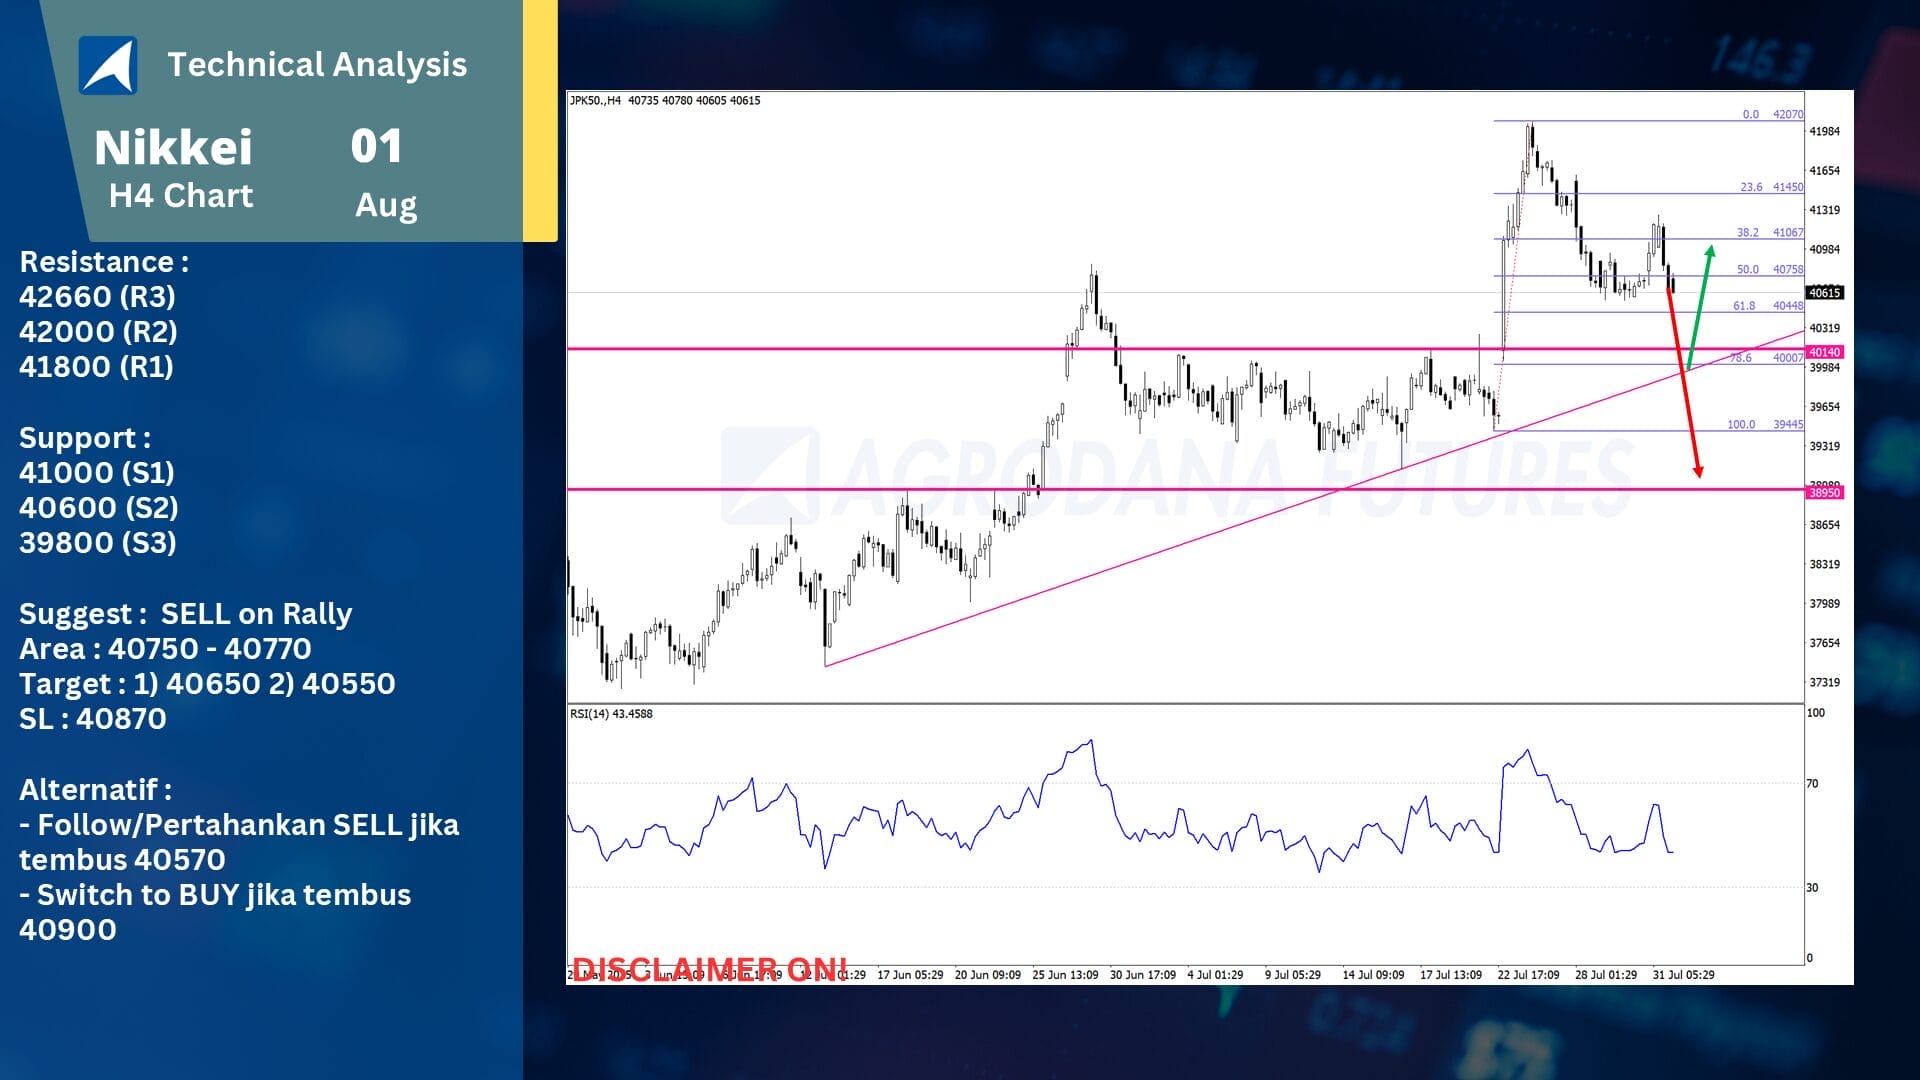This screenshot has width=1920, height=1080.
Task: Click the Agrodana arrow logo icon
Action: click(x=108, y=65)
